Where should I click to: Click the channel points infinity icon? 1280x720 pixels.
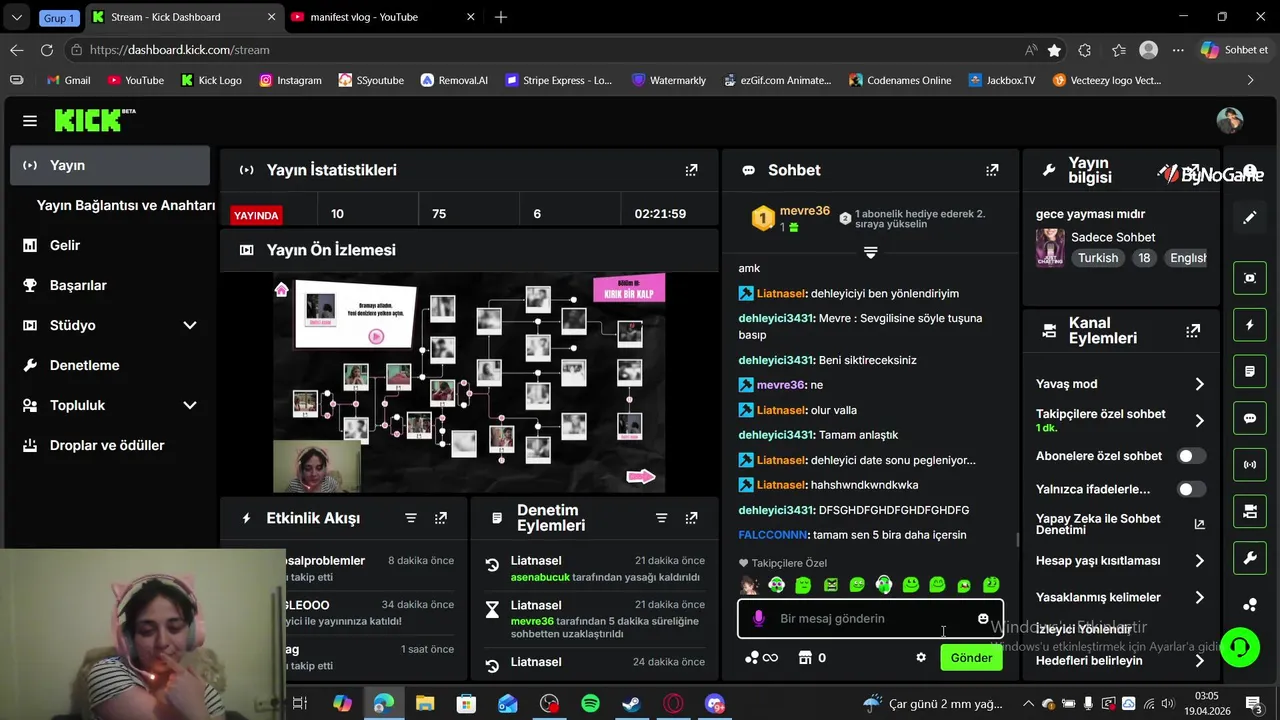761,658
